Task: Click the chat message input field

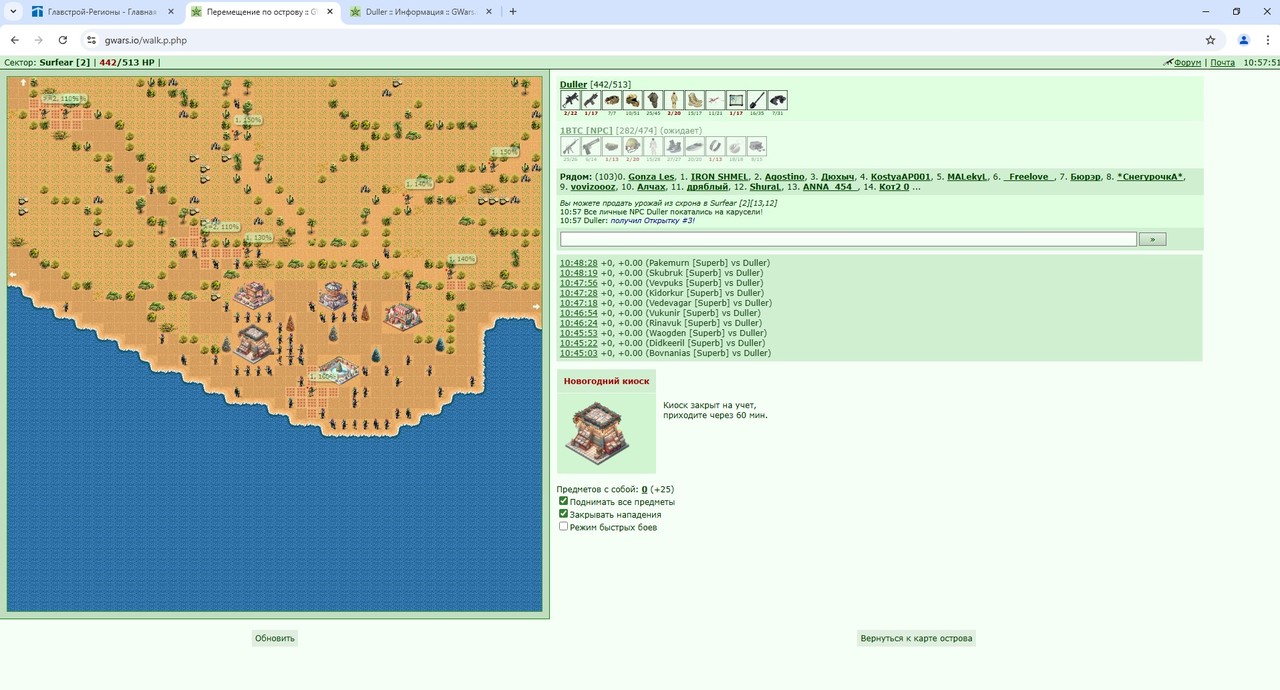Action: pyautogui.click(x=848, y=239)
